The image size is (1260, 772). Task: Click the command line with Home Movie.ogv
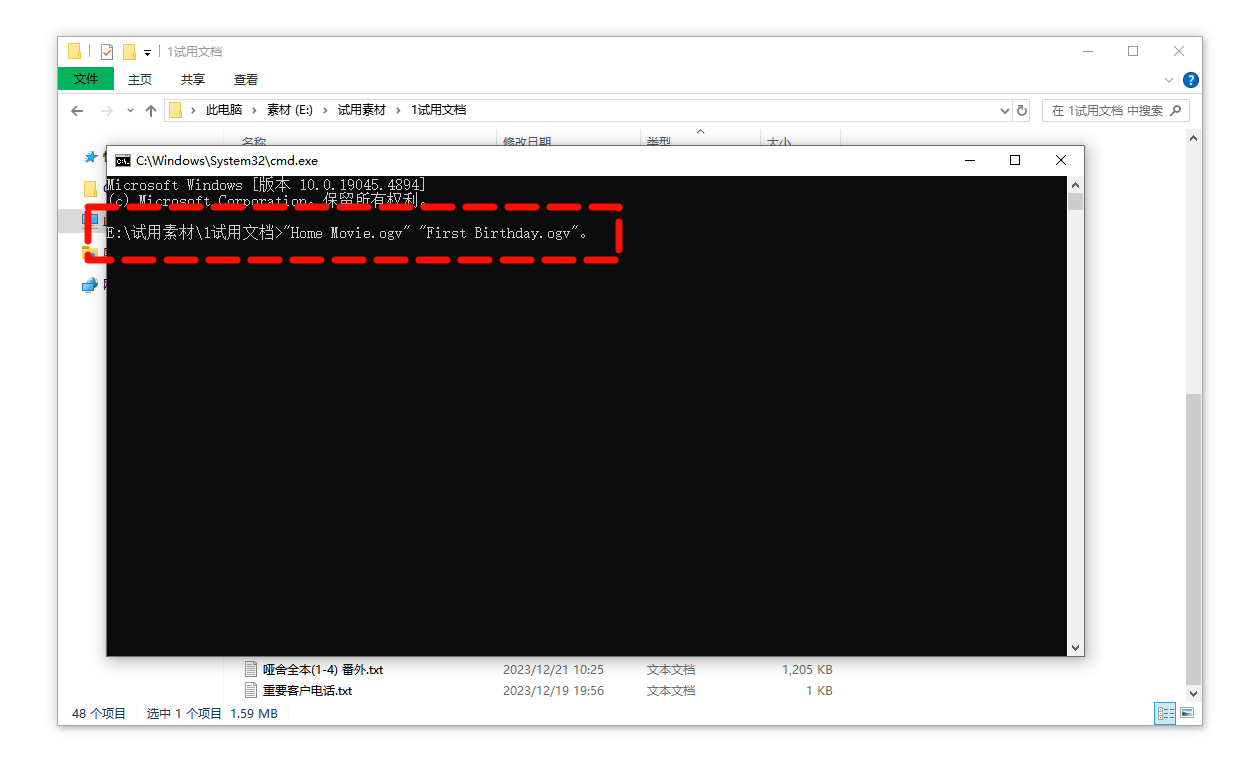coord(347,233)
